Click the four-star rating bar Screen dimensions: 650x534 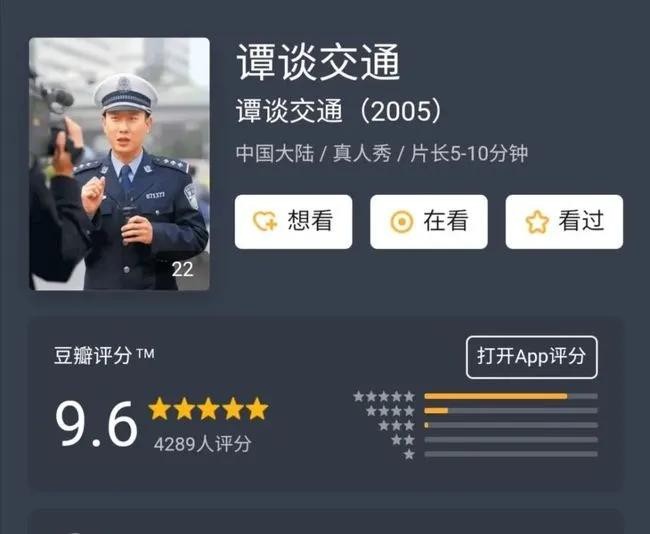point(511,411)
